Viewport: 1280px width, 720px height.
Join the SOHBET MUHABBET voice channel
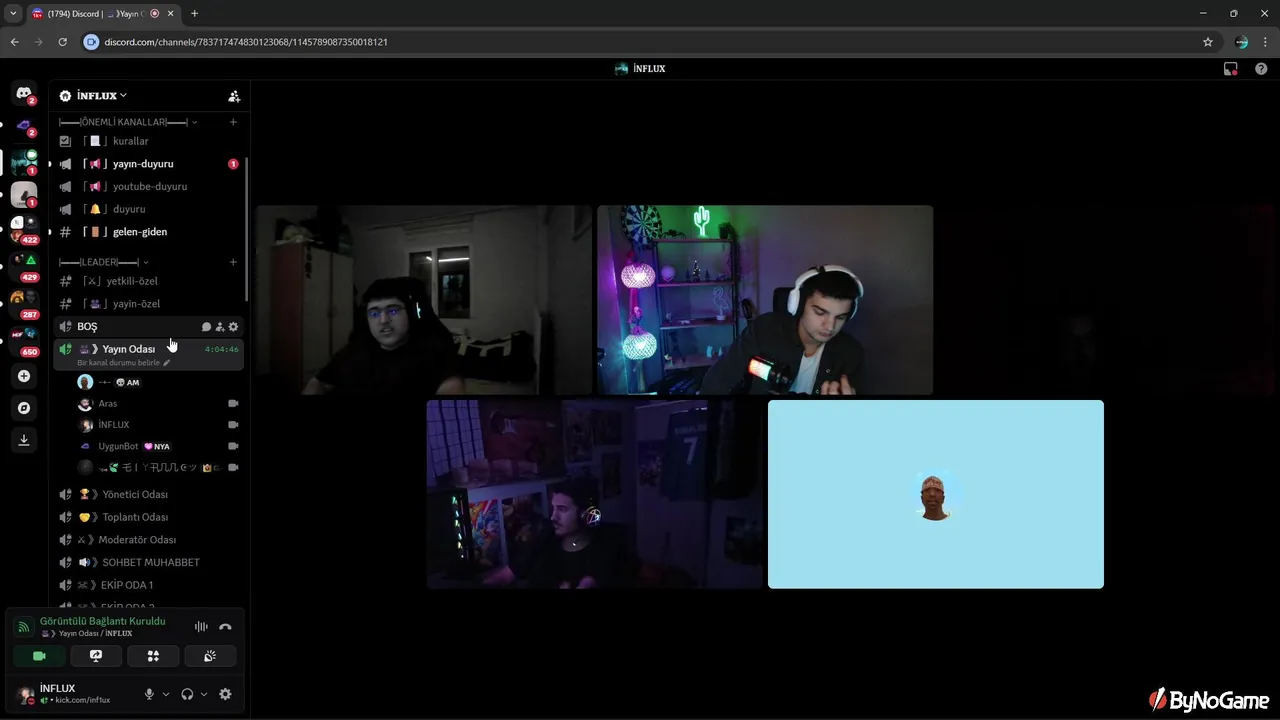(x=148, y=562)
